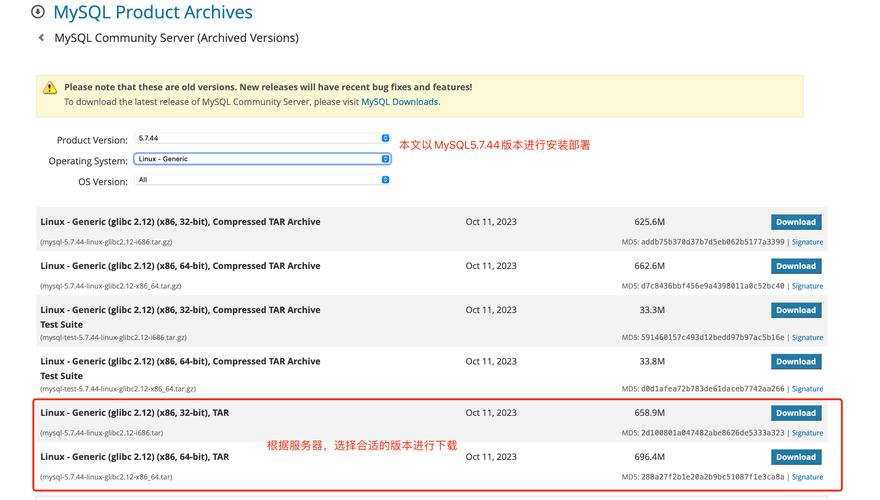This screenshot has height=500, width=880.
Task: Click the MD5 hash addb75b370d37b7d5eb062b5177a3399
Action: pyautogui.click(x=712, y=242)
